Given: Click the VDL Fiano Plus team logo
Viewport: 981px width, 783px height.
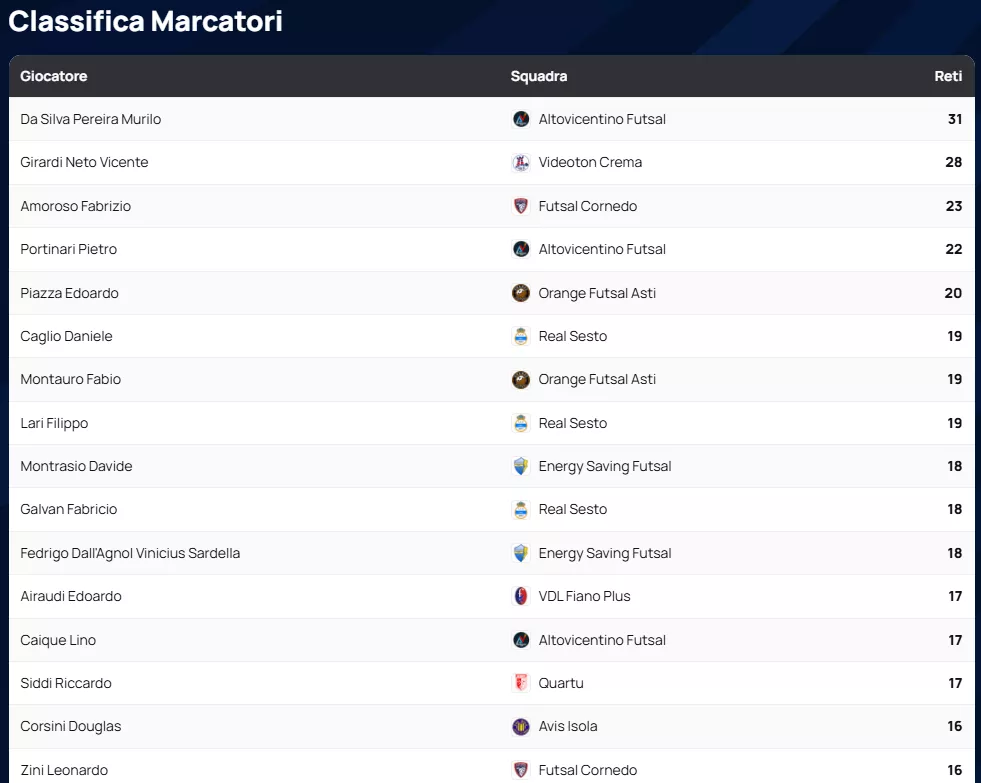Looking at the screenshot, I should point(521,596).
